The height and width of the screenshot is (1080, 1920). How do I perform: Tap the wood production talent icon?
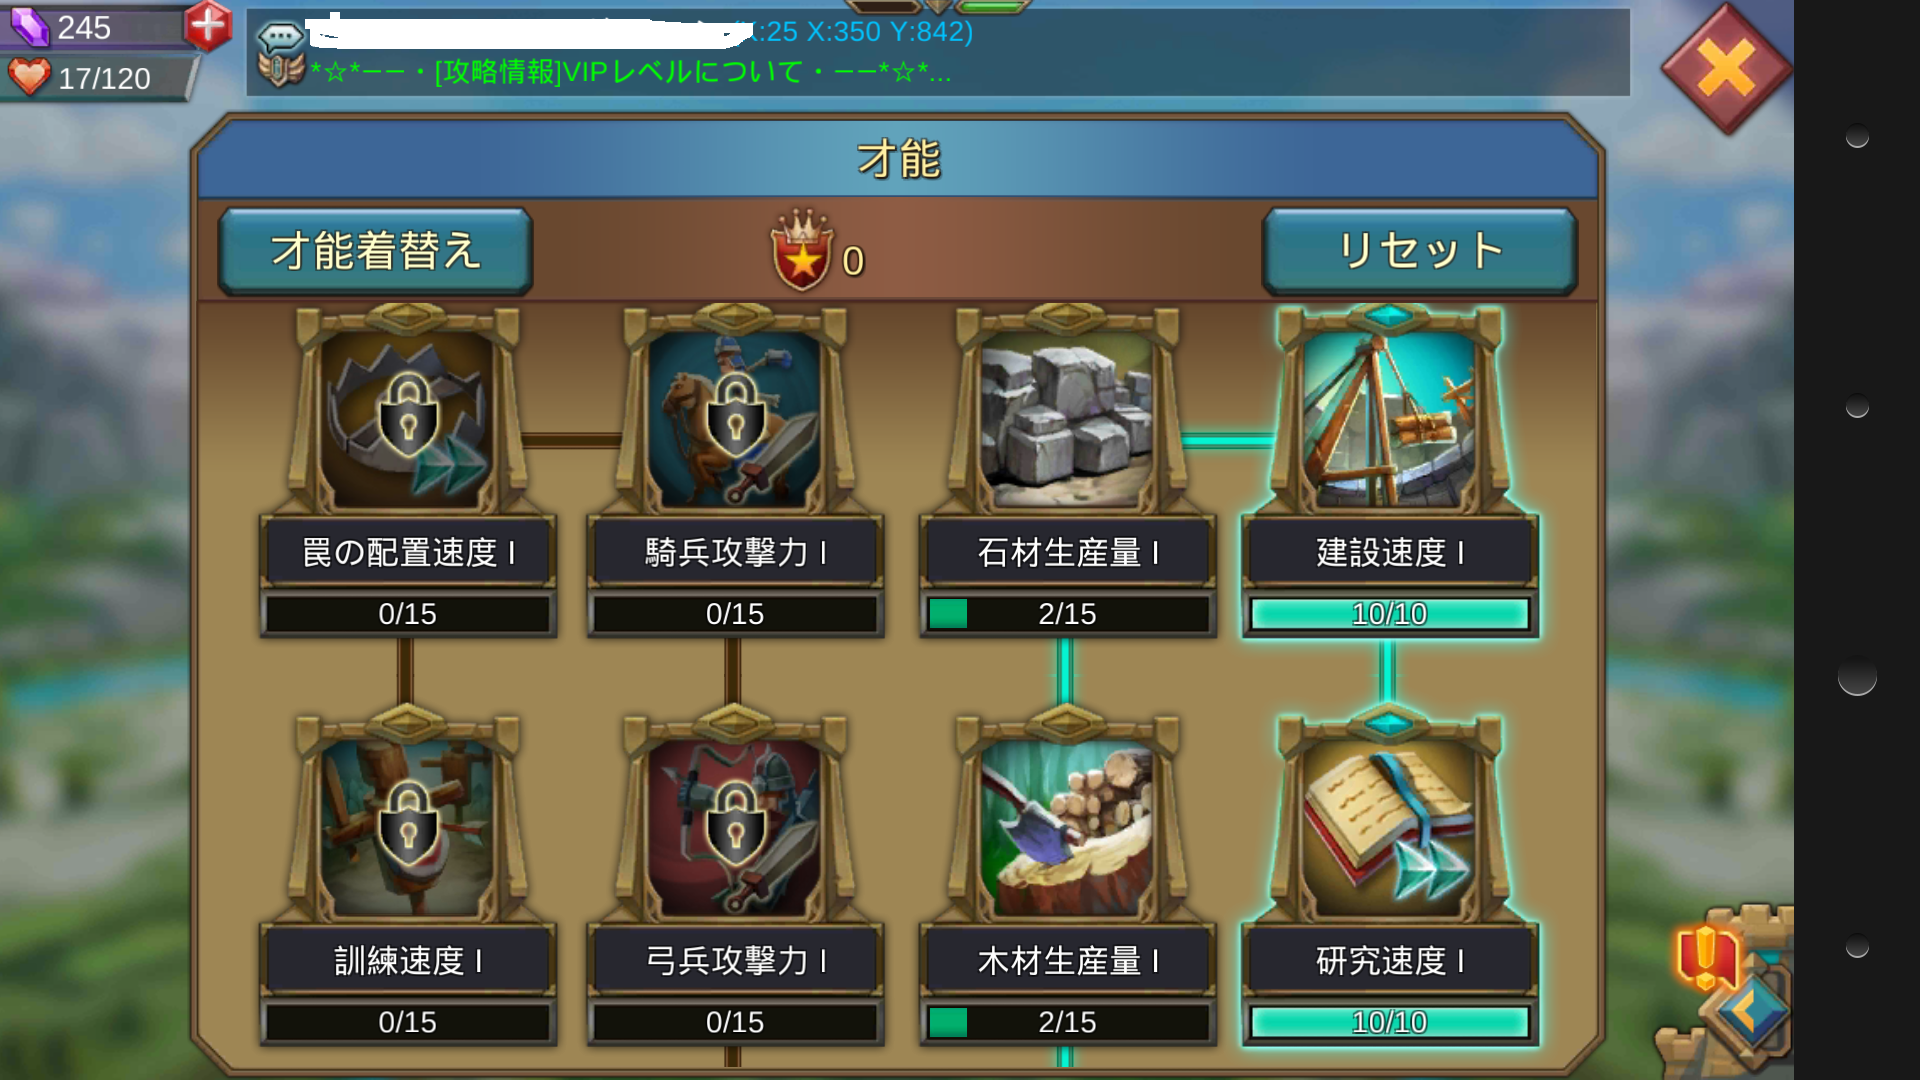[x=1066, y=828]
